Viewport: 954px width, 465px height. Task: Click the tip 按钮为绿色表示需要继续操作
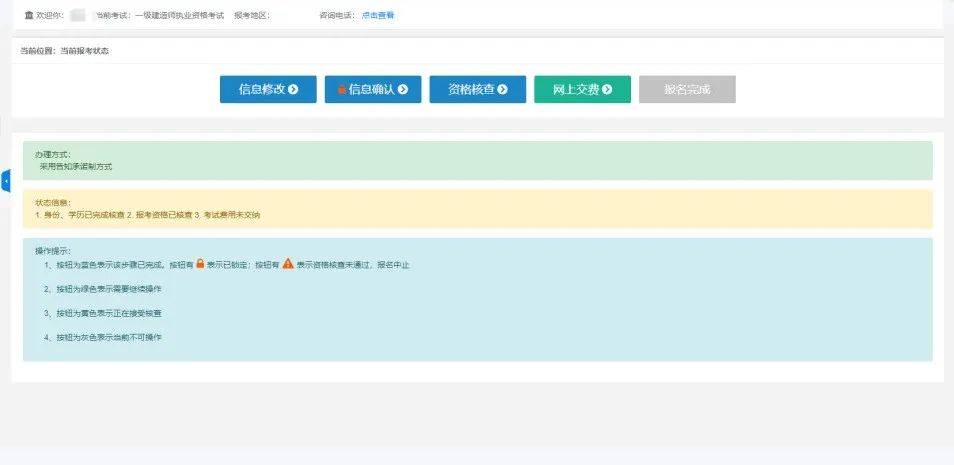(103, 289)
